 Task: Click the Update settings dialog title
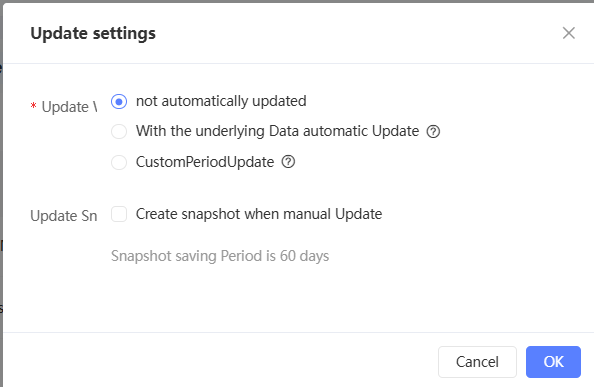click(93, 33)
